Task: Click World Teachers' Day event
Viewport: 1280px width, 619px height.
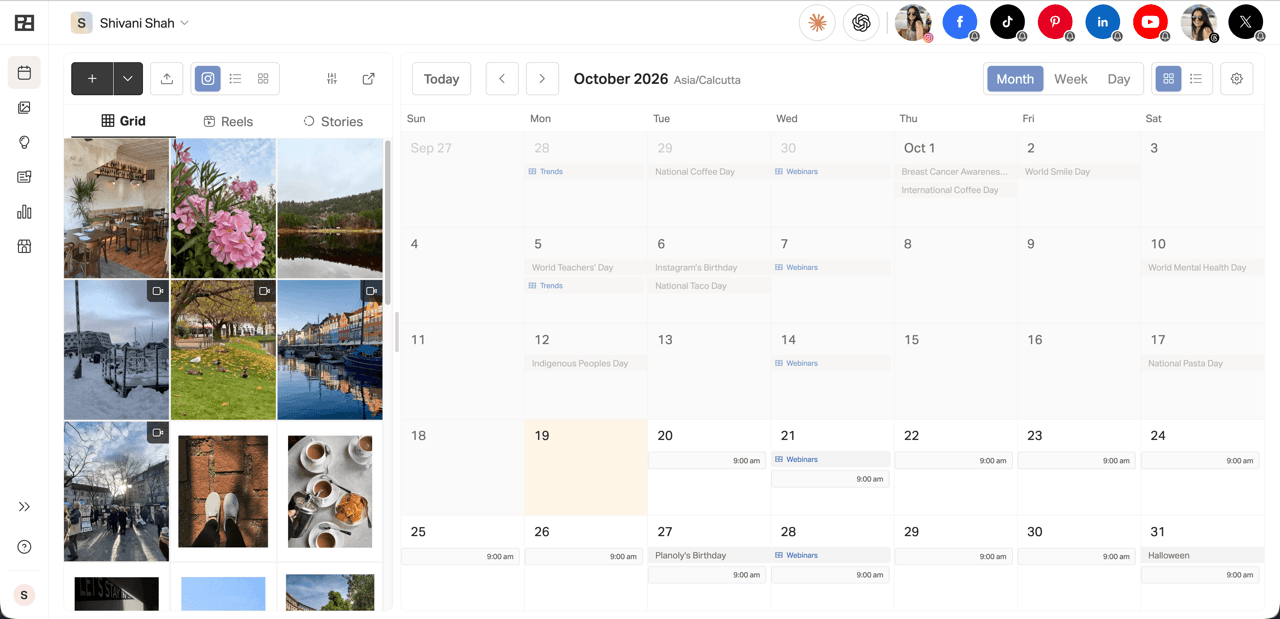Action: pyautogui.click(x=585, y=268)
